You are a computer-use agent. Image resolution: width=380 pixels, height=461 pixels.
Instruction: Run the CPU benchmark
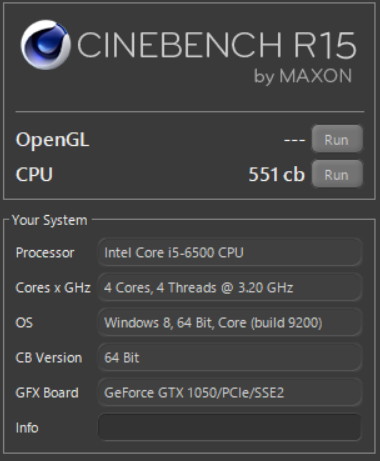point(337,174)
